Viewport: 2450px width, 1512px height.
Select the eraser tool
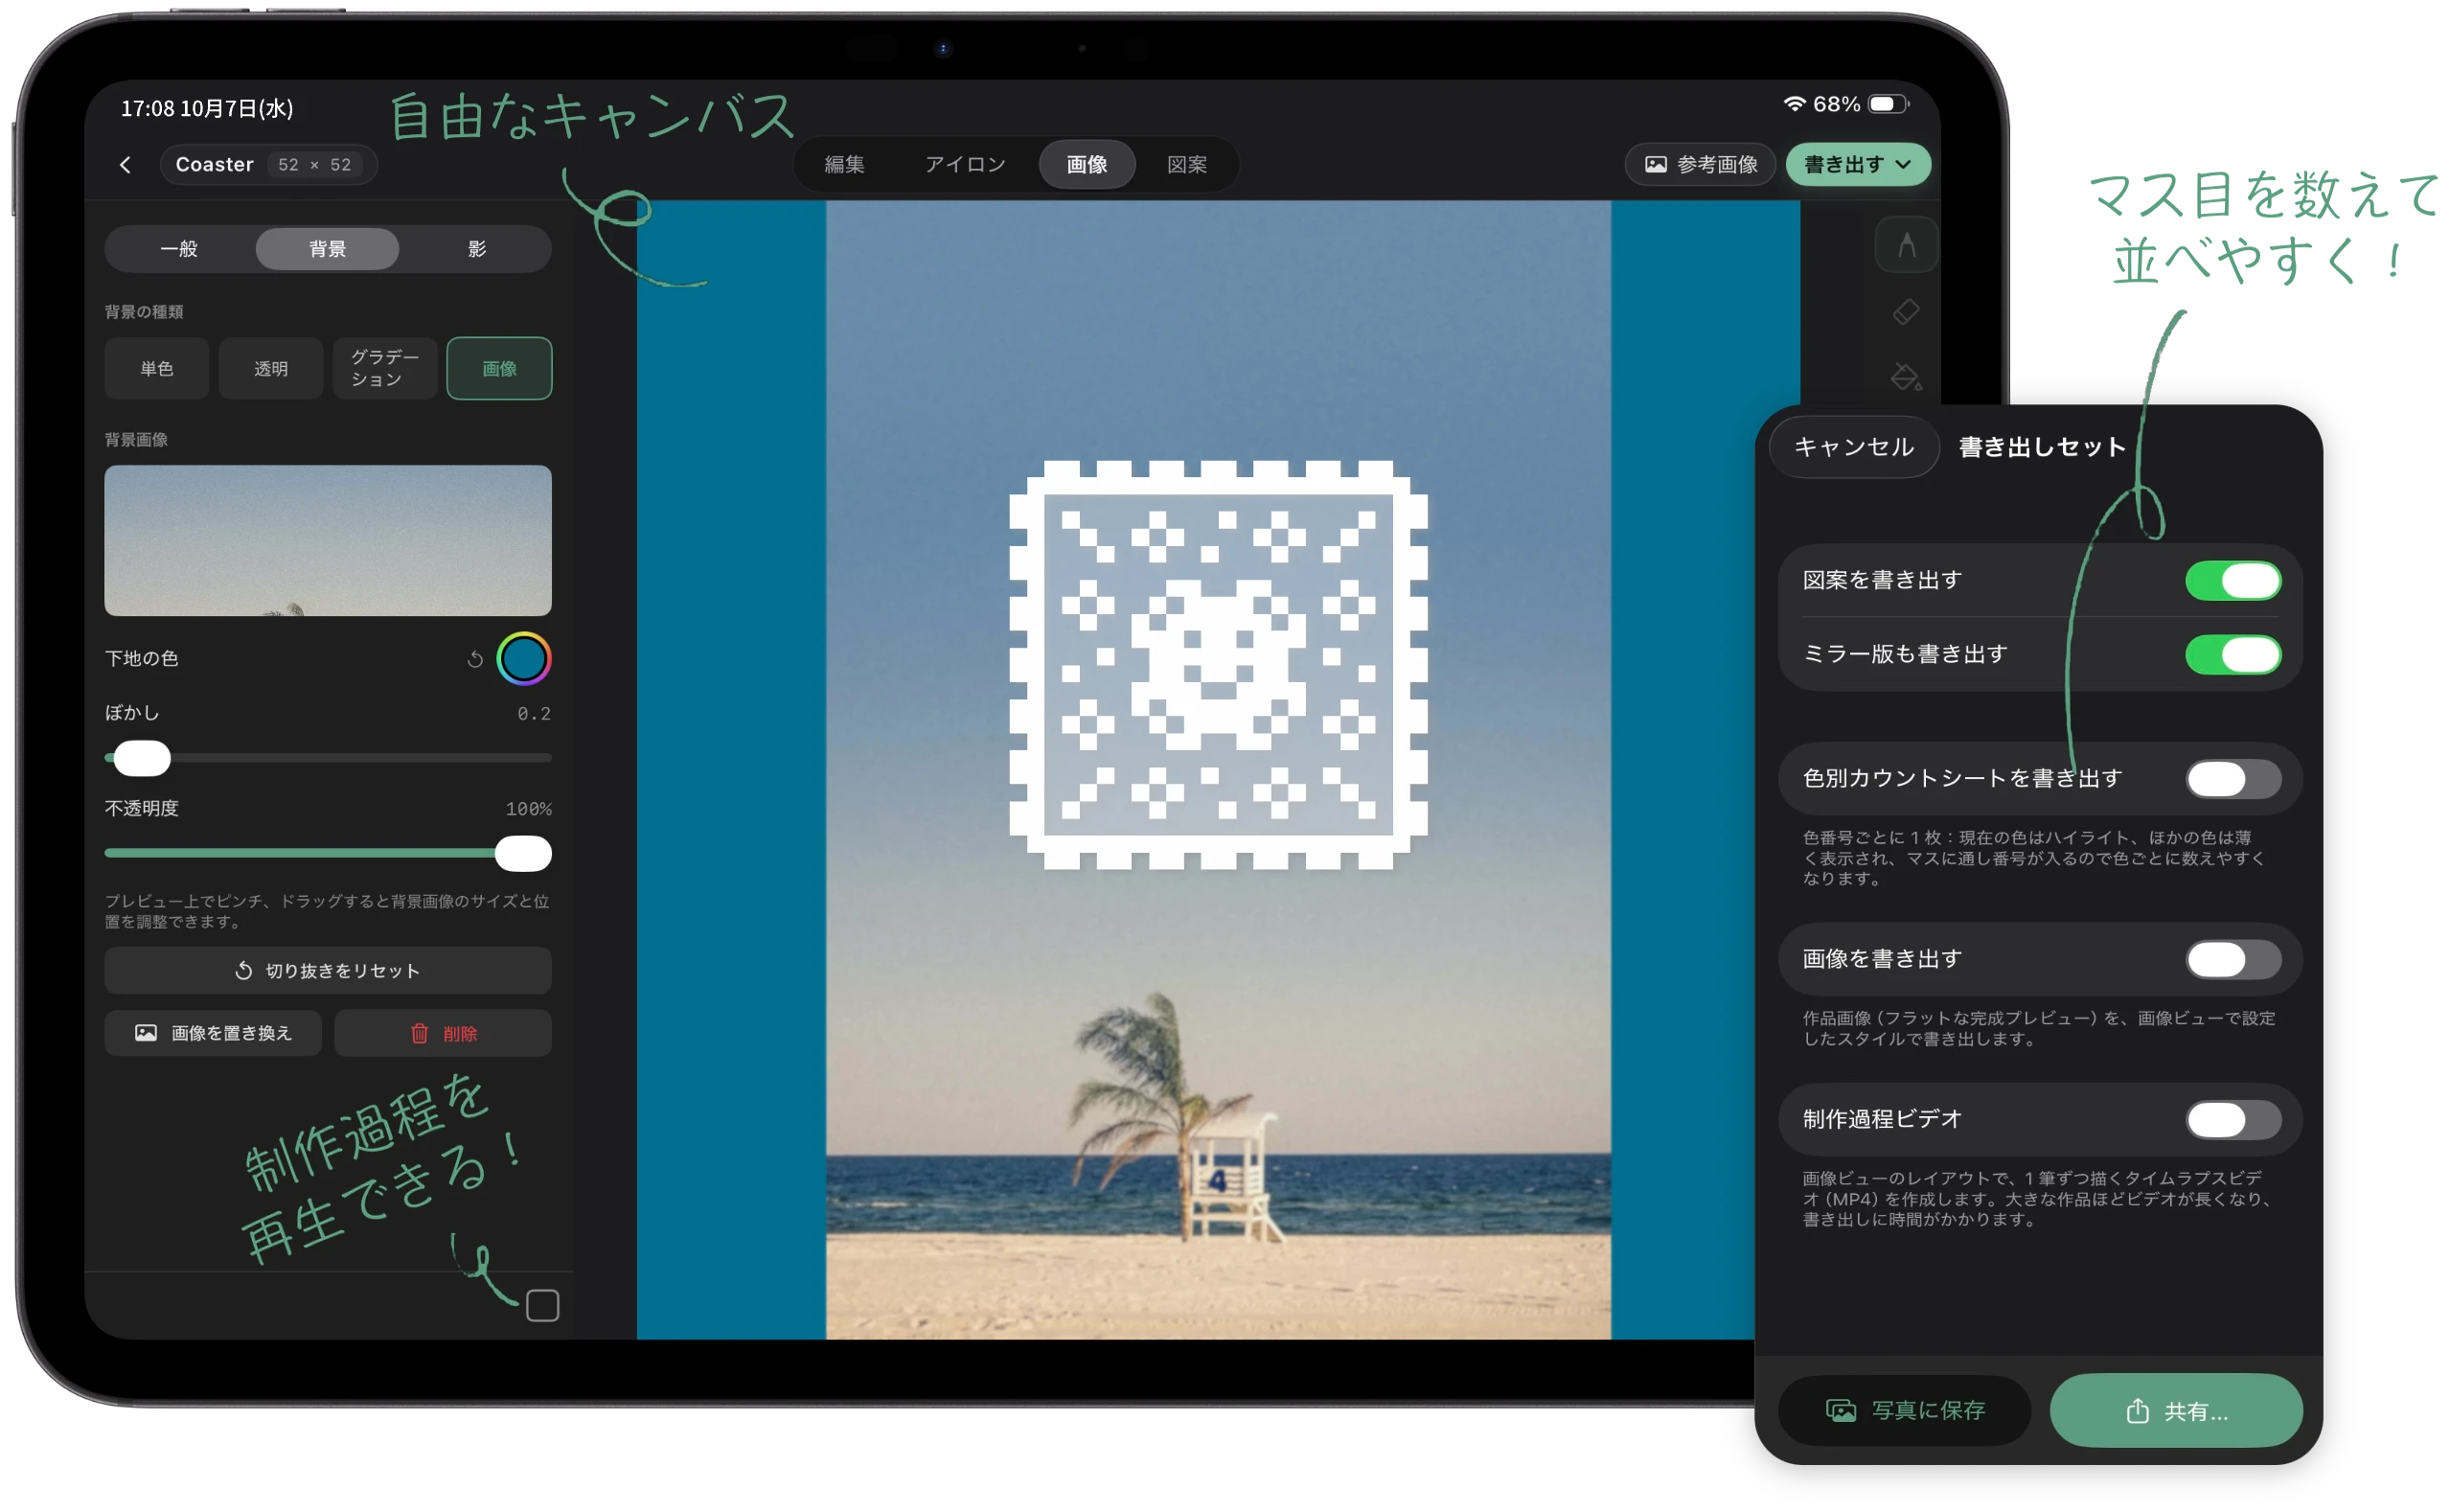coord(1906,312)
